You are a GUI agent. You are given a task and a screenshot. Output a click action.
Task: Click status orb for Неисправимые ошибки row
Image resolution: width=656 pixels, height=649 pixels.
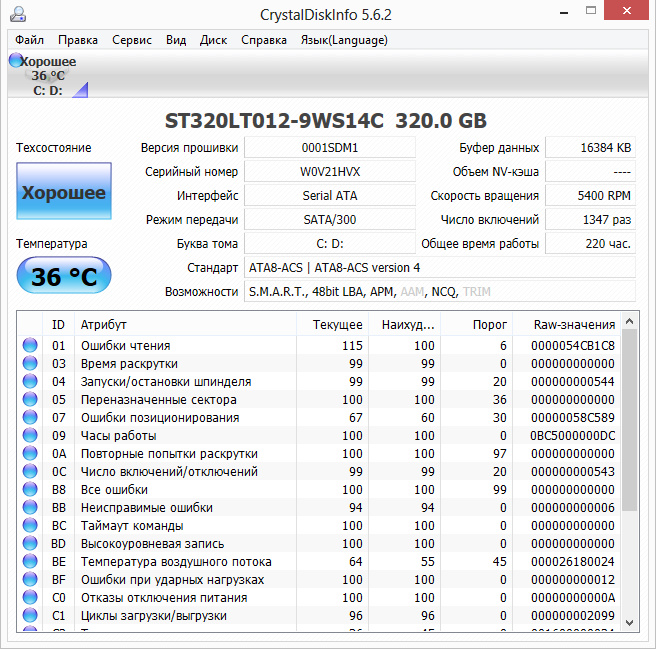point(30,507)
